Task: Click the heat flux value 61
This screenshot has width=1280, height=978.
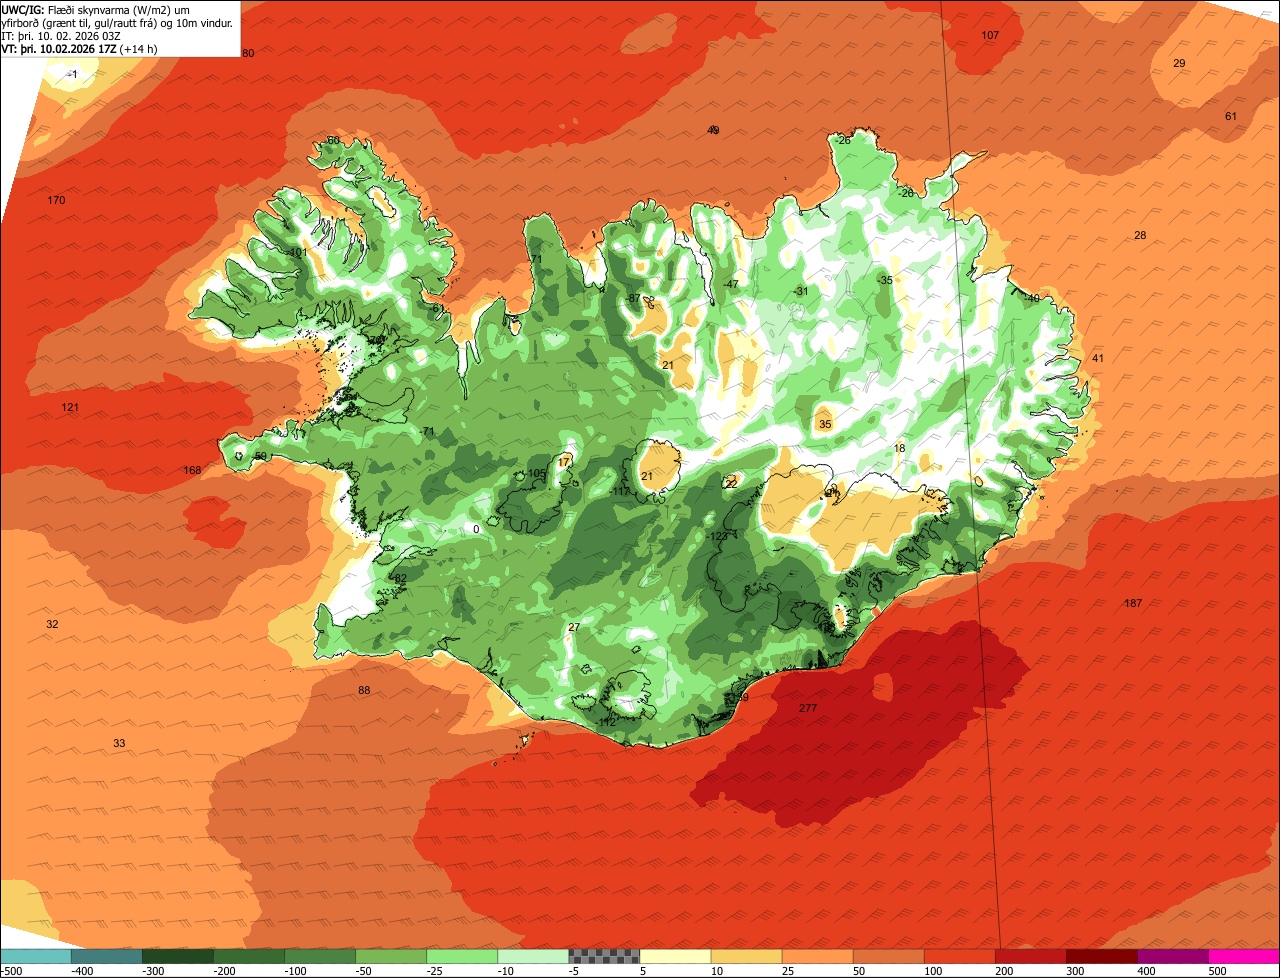Action: pos(1231,116)
